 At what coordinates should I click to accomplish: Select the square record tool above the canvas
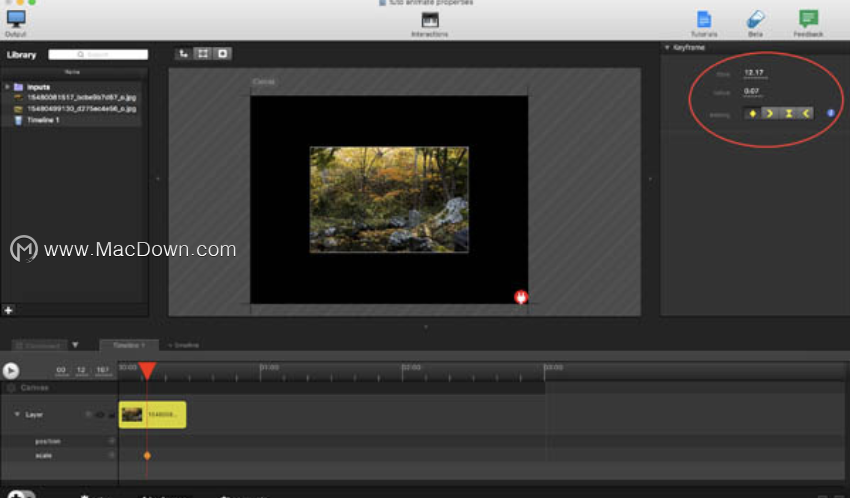(x=222, y=54)
